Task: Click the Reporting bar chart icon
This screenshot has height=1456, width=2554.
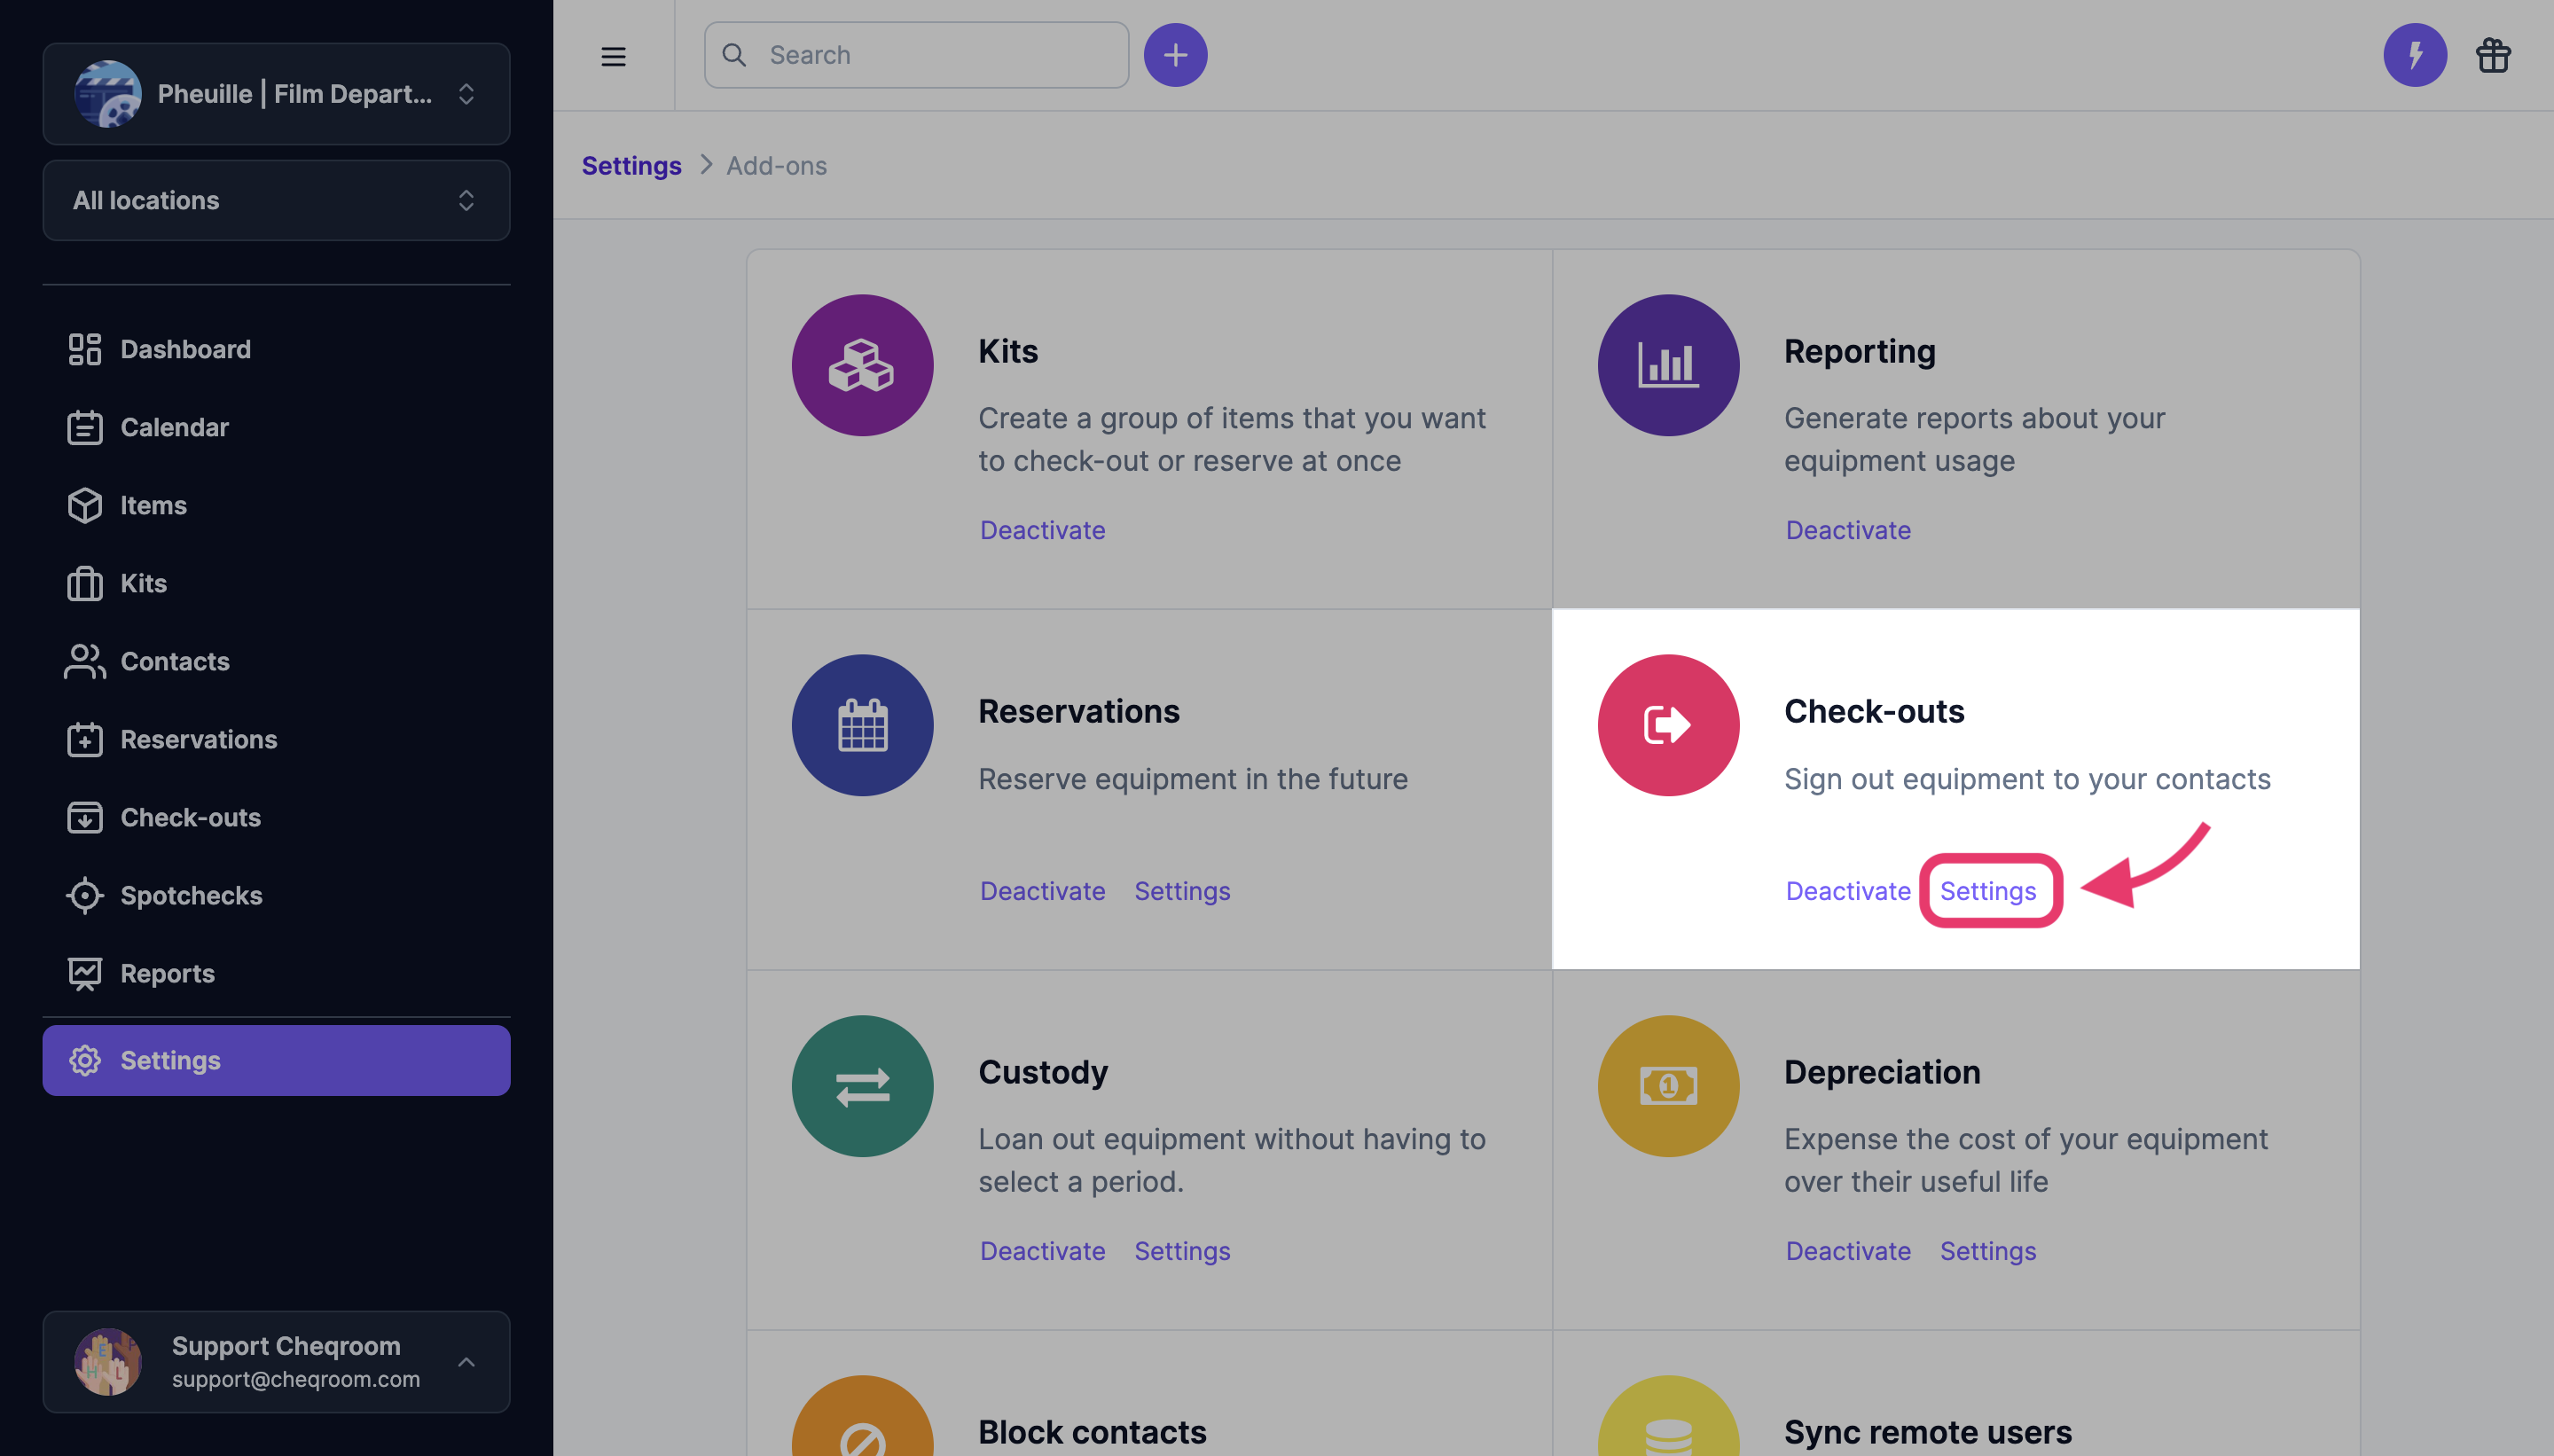Action: coord(1668,365)
